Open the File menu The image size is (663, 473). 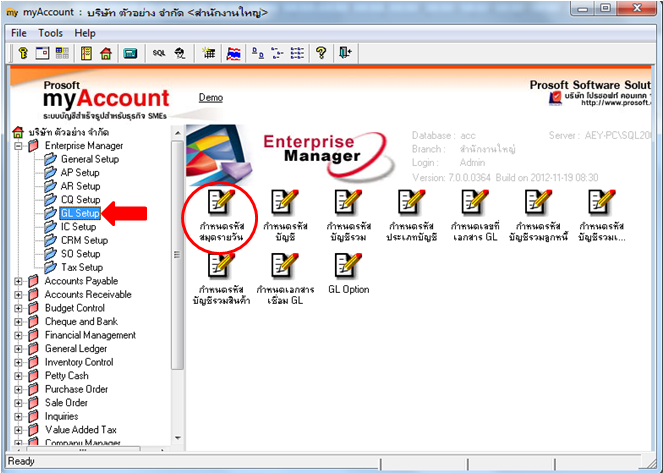19,33
